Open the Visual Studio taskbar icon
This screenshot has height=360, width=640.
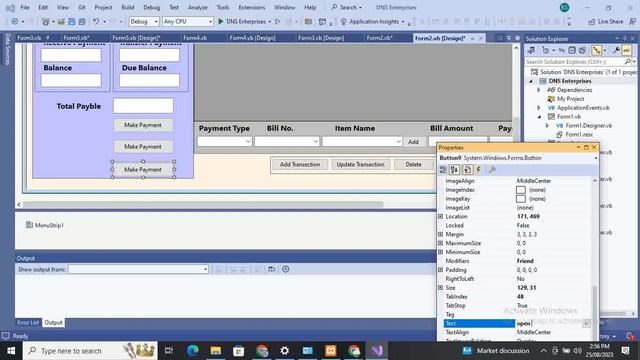pos(377,351)
